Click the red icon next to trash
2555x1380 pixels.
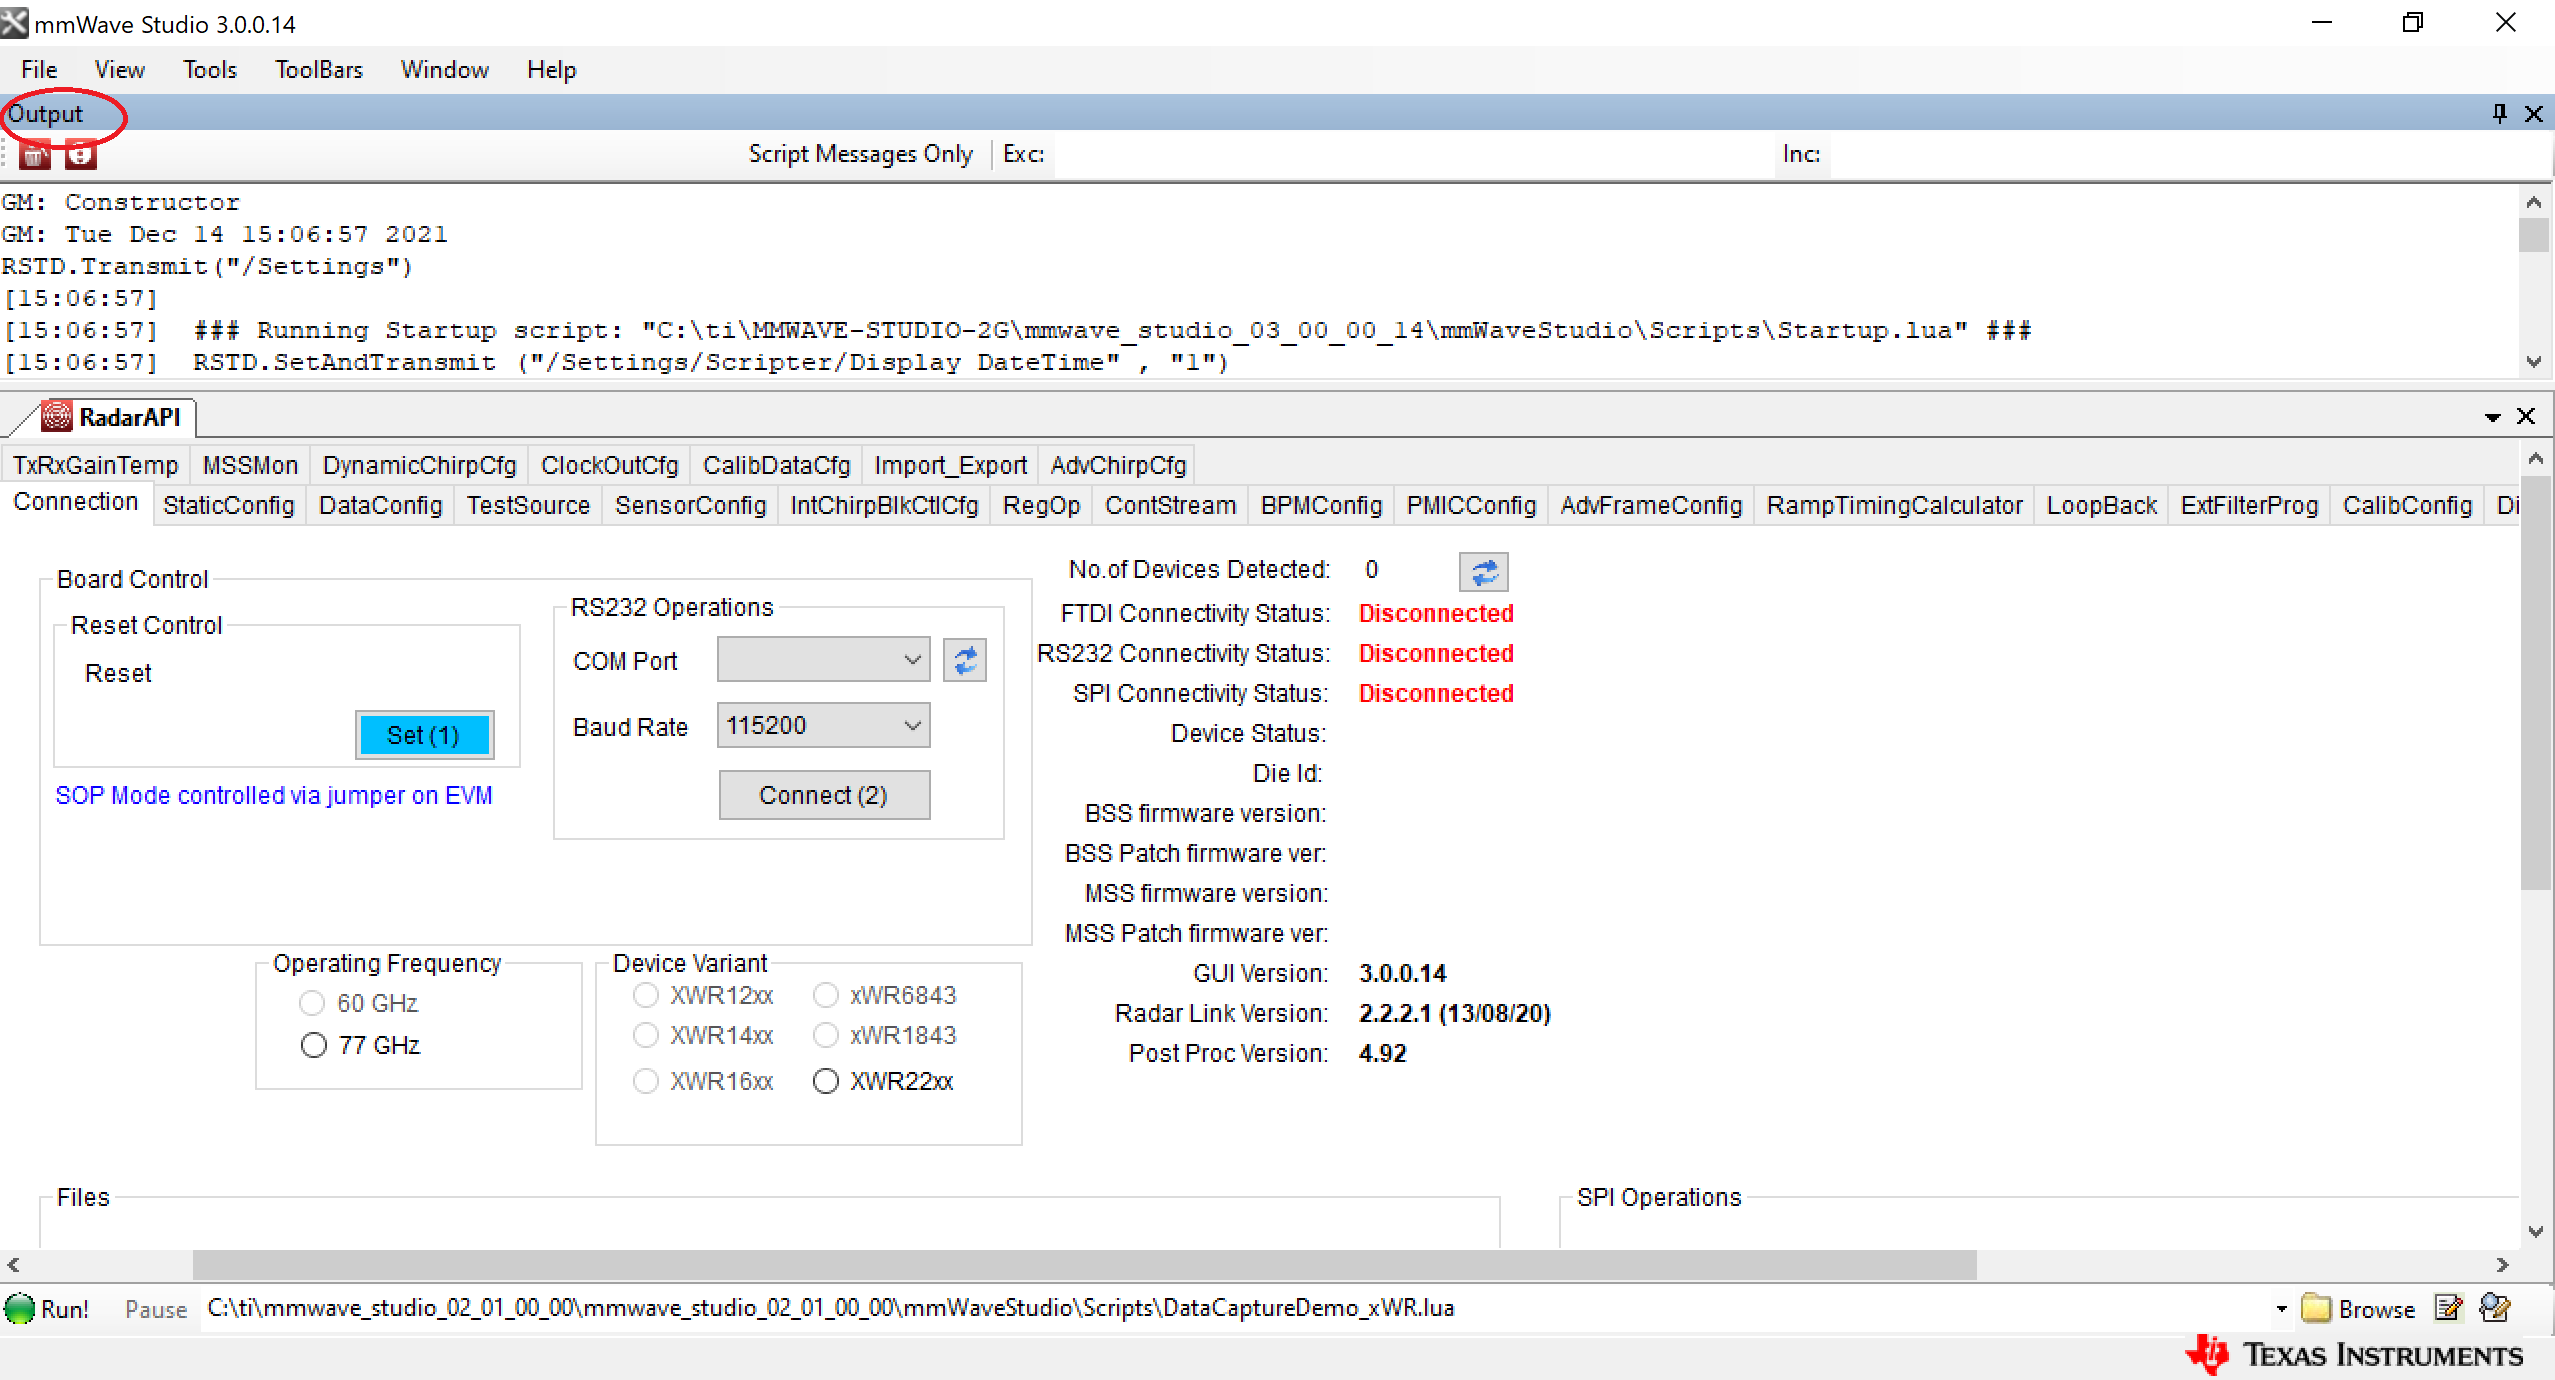click(x=80, y=155)
